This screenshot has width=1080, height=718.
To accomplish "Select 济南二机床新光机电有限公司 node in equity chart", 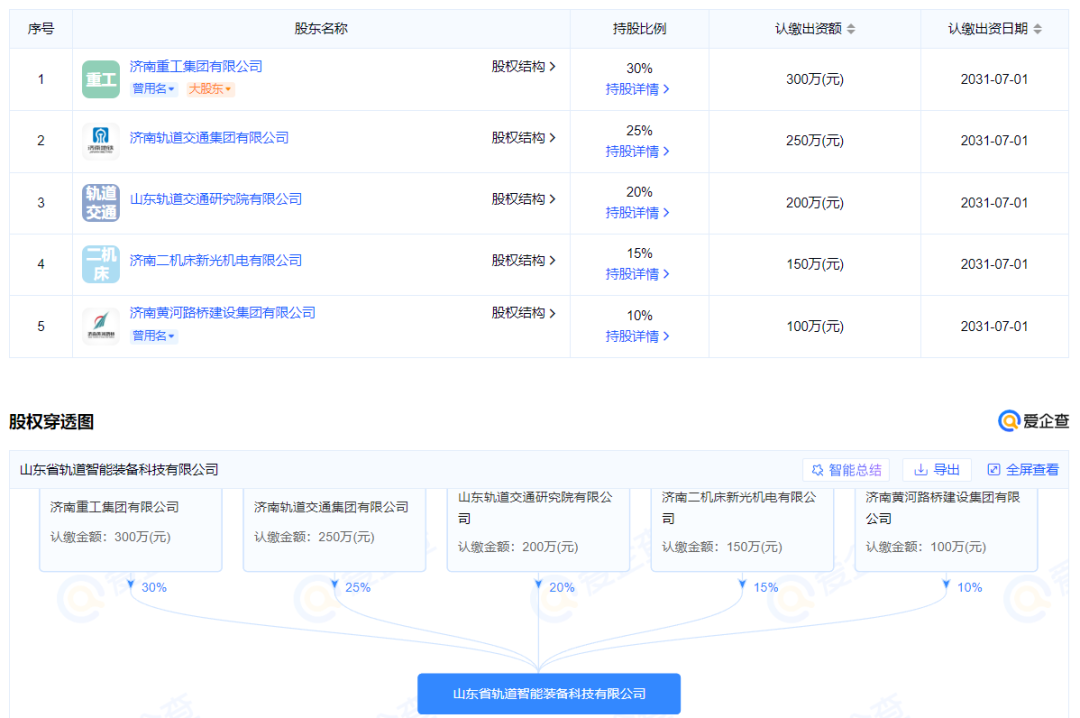I will (742, 530).
